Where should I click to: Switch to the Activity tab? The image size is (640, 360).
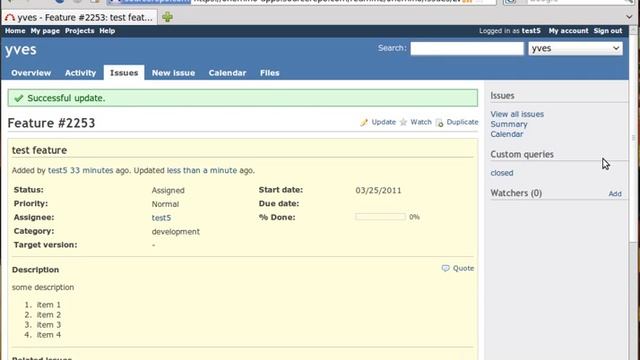pyautogui.click(x=80, y=73)
